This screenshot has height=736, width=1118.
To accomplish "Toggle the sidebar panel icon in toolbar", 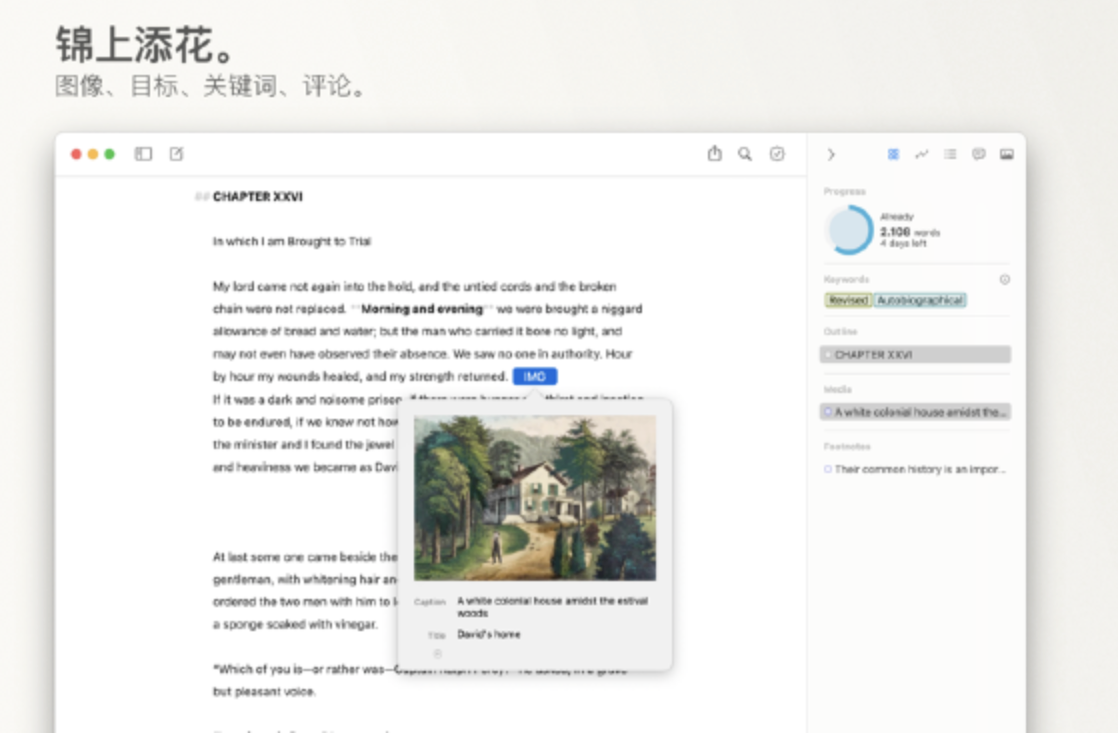I will [x=143, y=153].
